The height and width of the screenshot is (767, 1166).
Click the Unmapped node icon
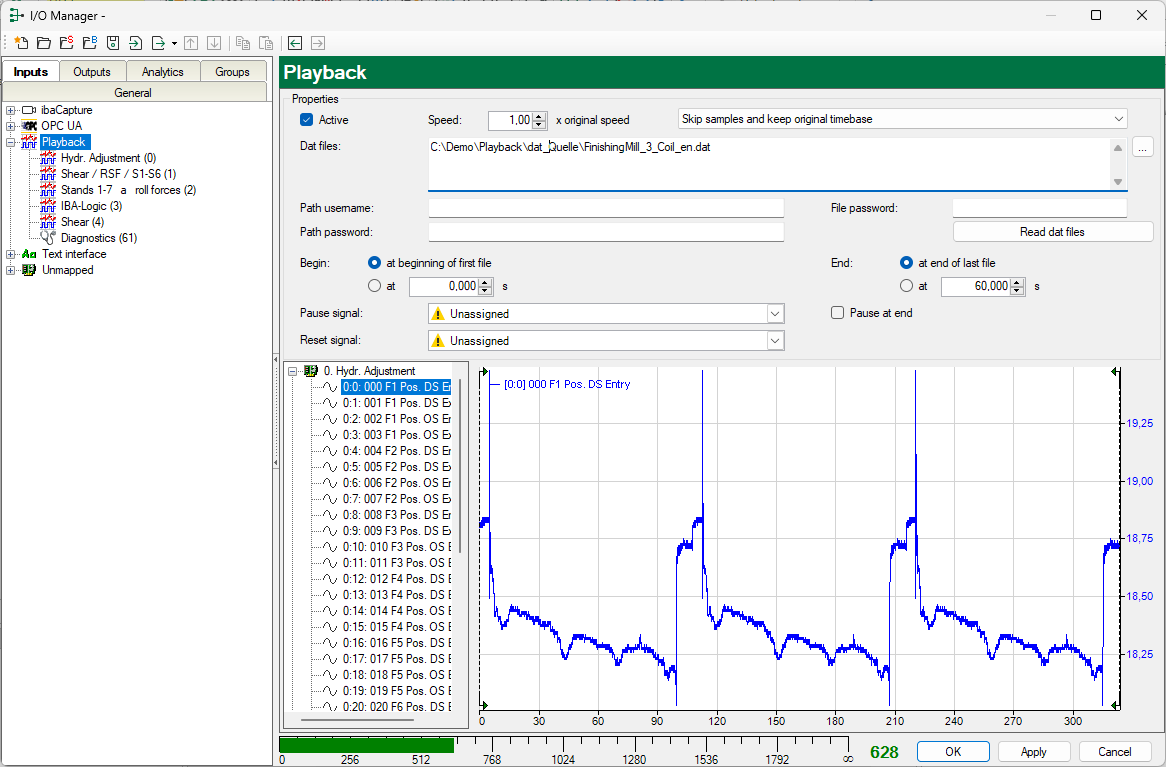point(29,270)
